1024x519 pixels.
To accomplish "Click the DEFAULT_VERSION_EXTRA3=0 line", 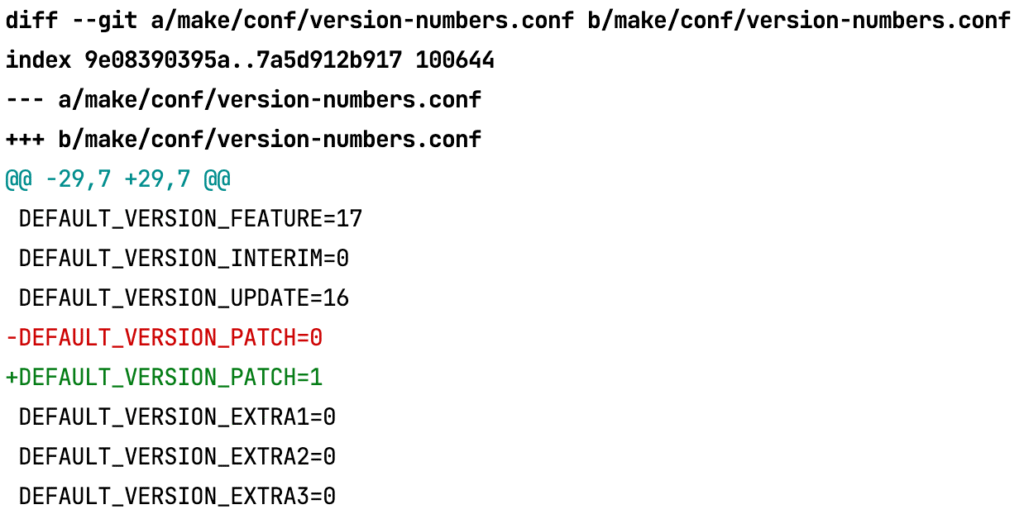I will pyautogui.click(x=177, y=495).
